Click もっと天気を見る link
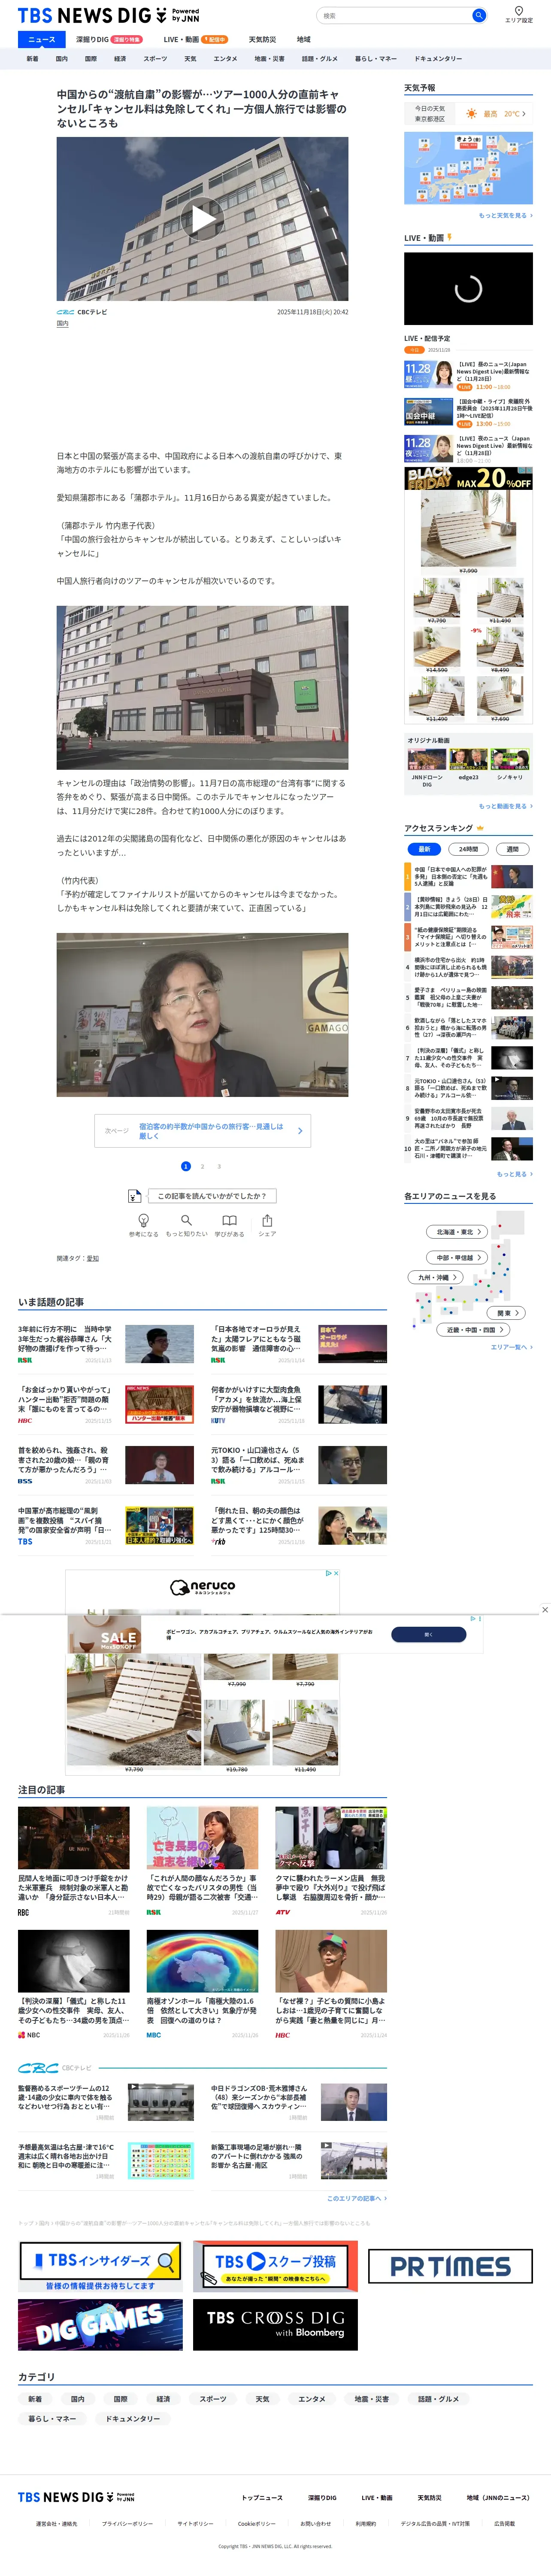The image size is (551, 2576). 505,215
